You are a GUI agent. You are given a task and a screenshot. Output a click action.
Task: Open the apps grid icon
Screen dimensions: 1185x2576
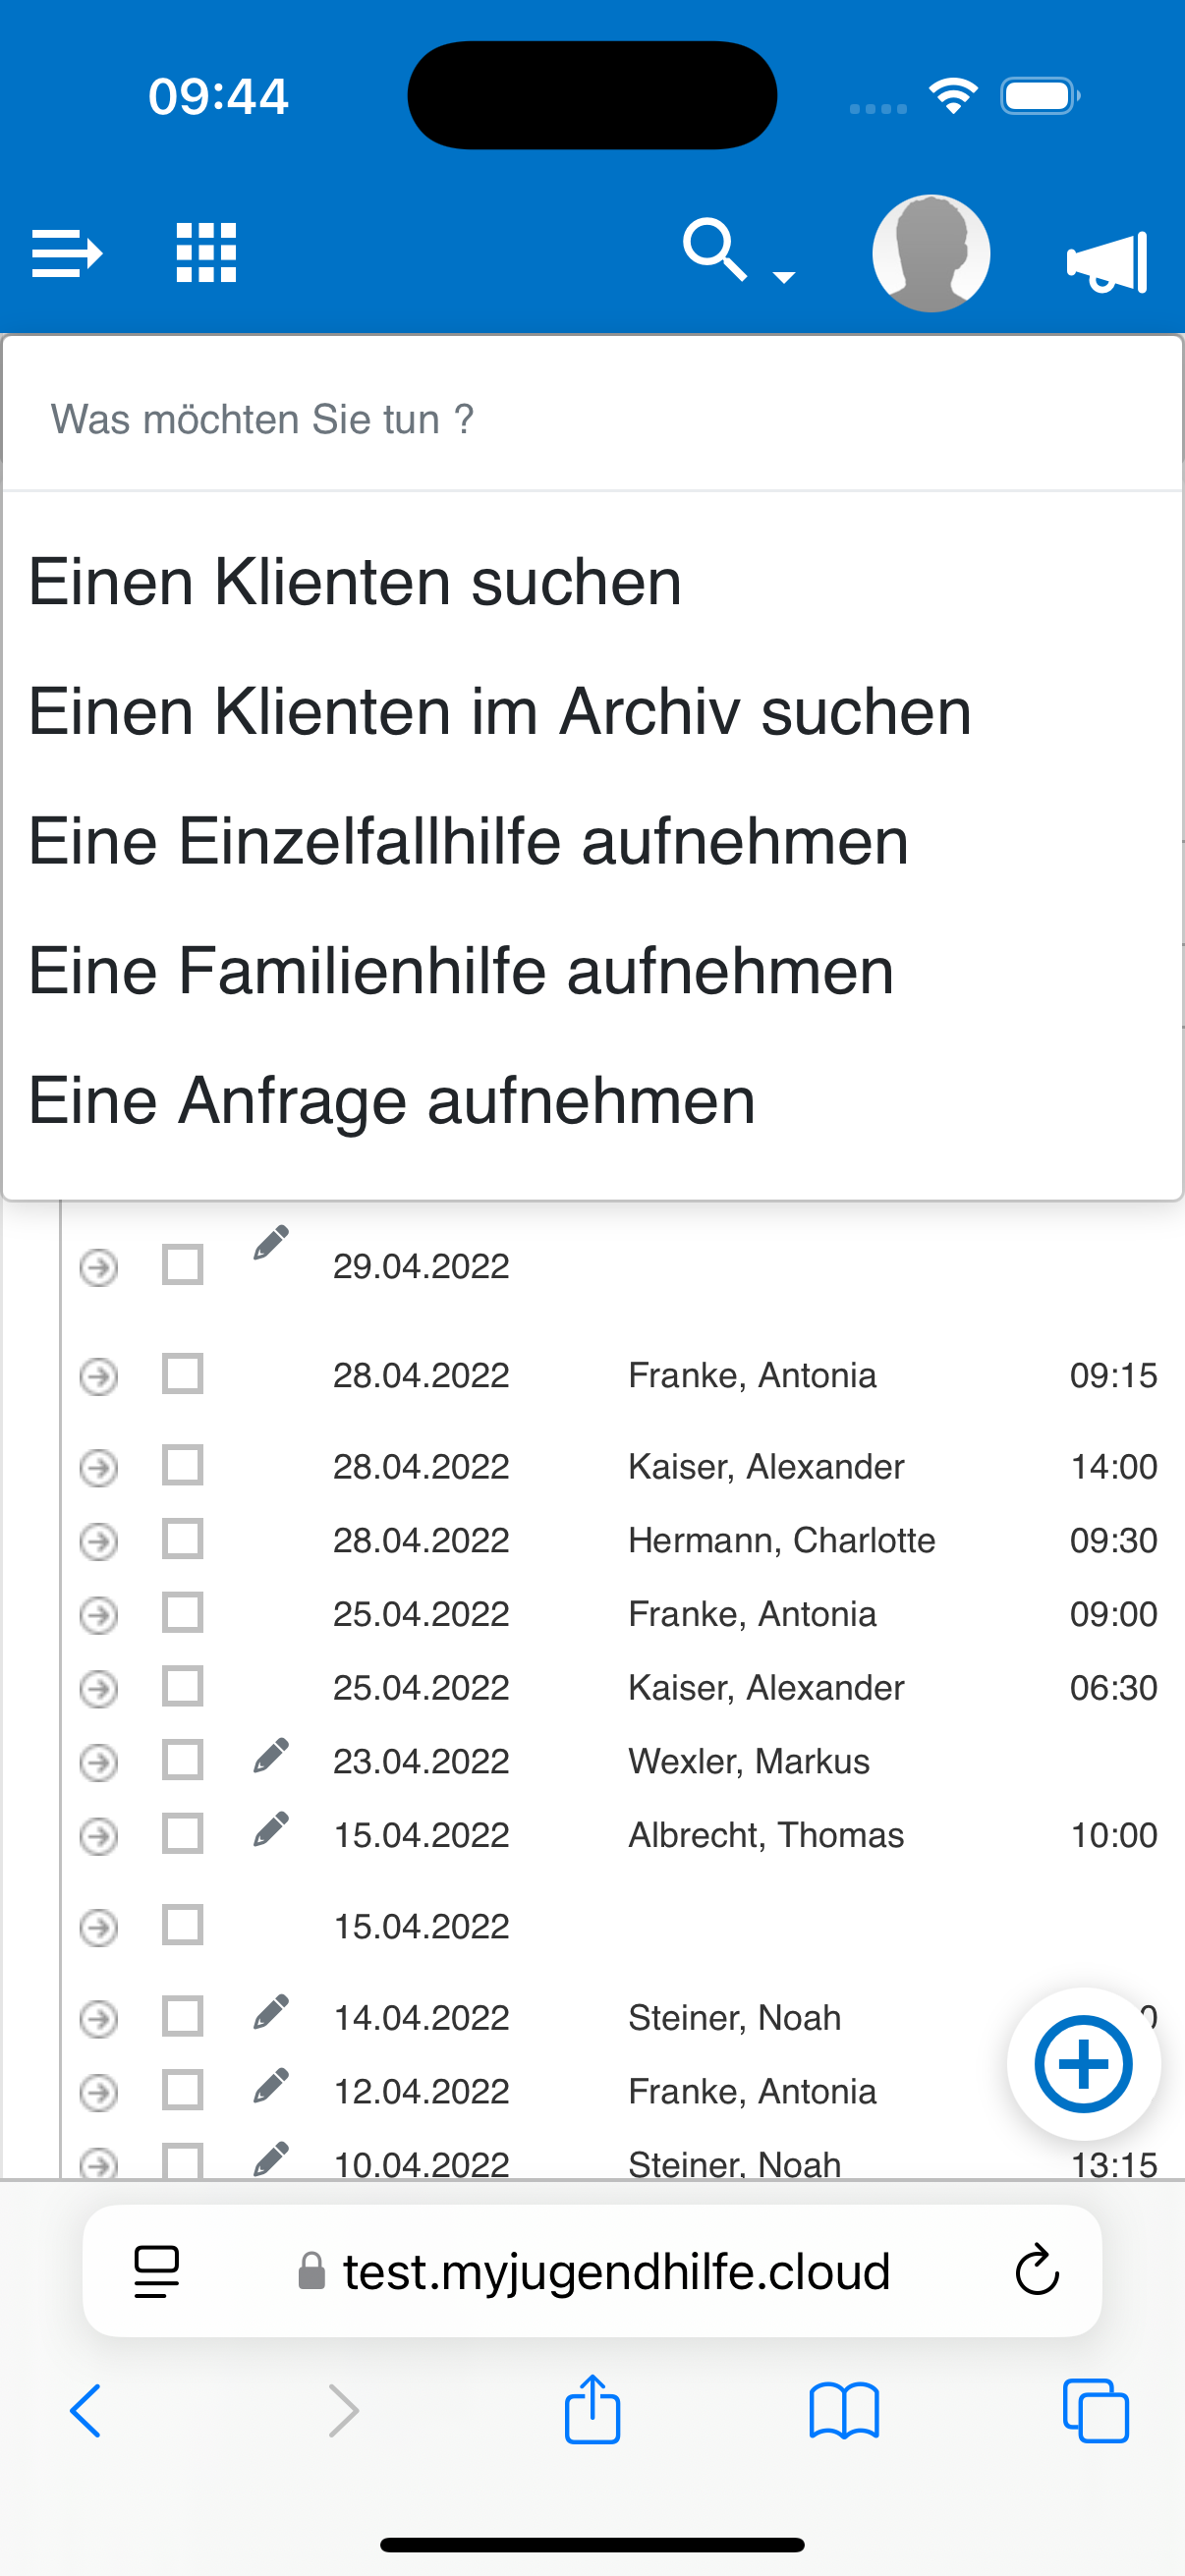(206, 252)
